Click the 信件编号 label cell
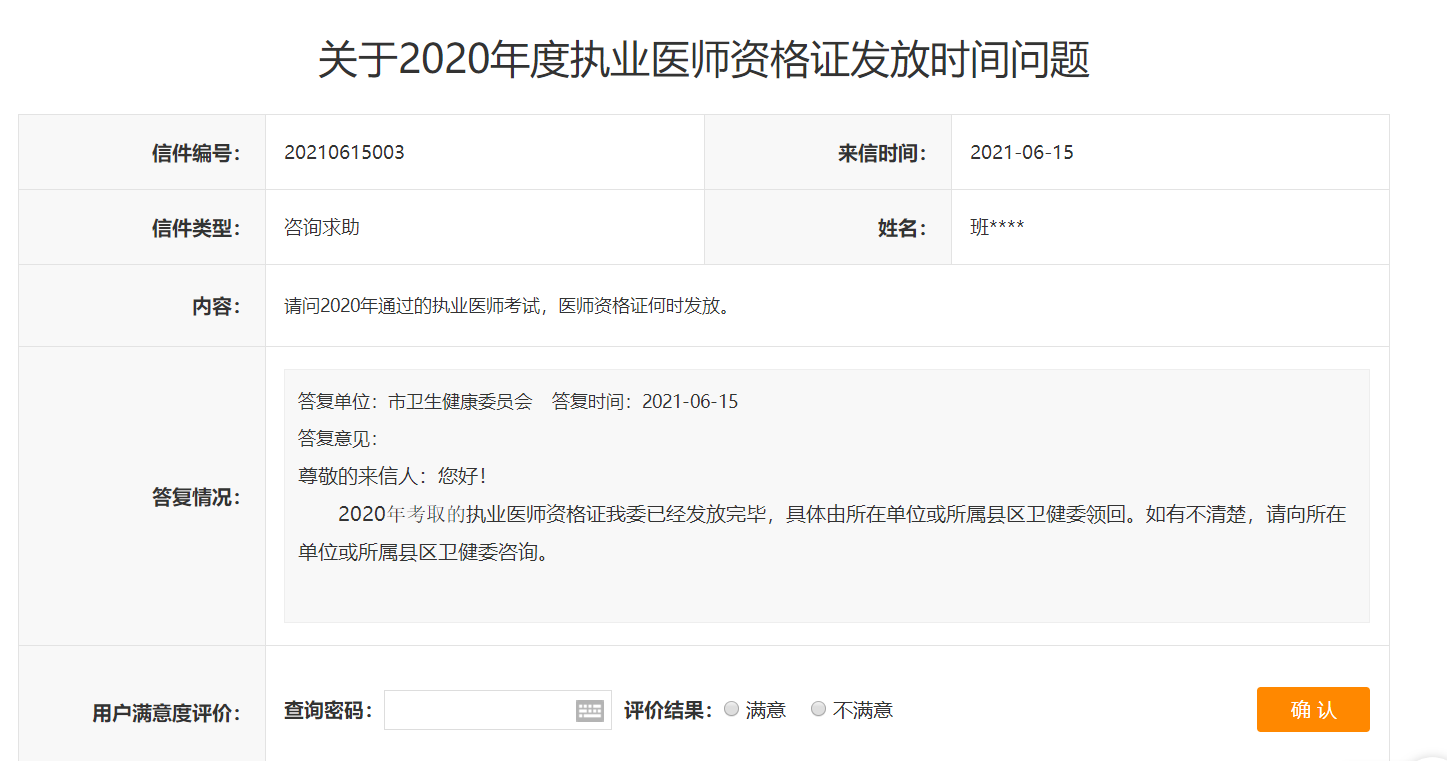 pyautogui.click(x=196, y=153)
